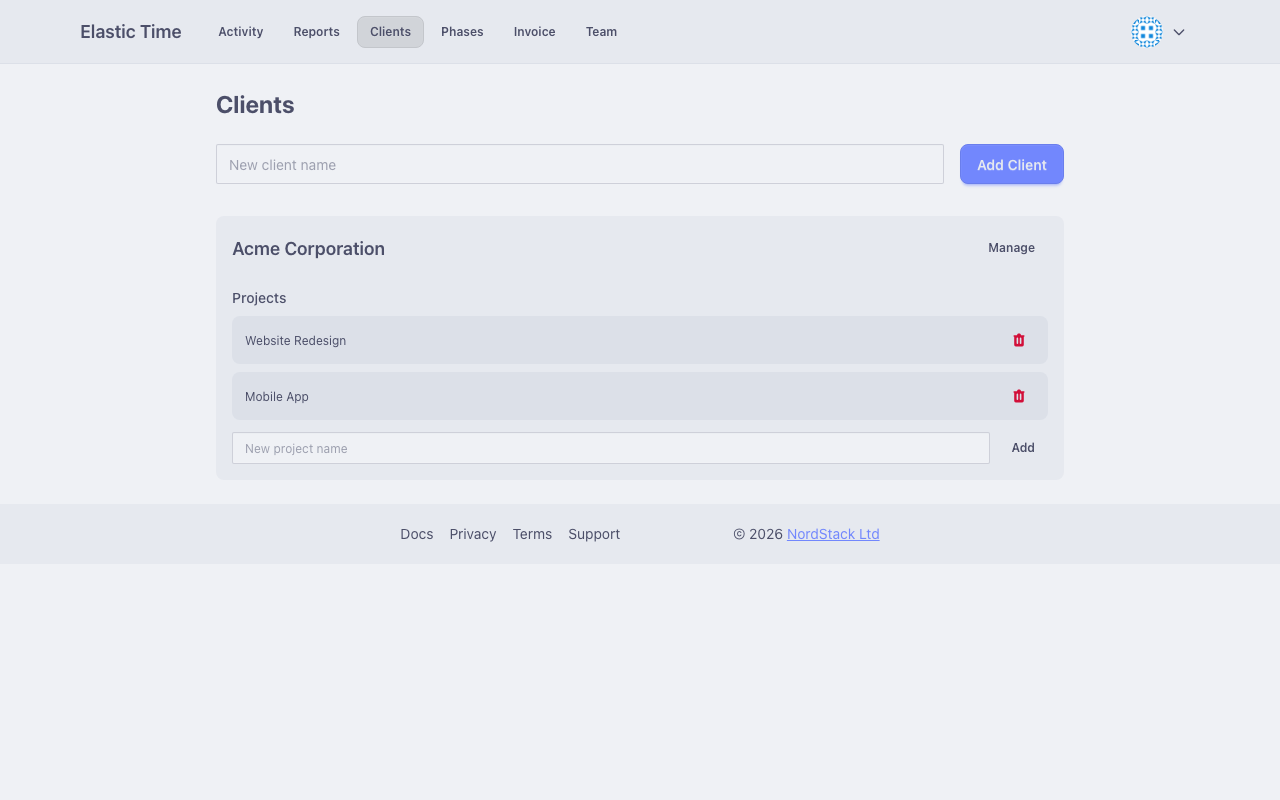
Task: Navigate to the Team tab
Action: coord(601,32)
